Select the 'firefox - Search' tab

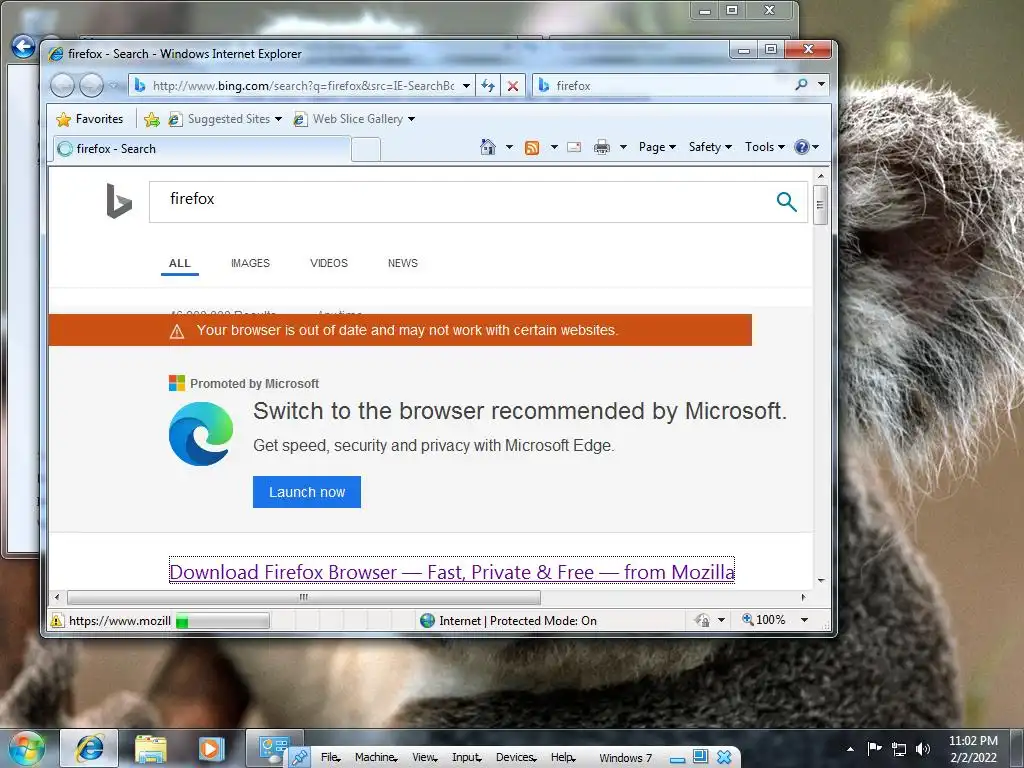pos(202,149)
